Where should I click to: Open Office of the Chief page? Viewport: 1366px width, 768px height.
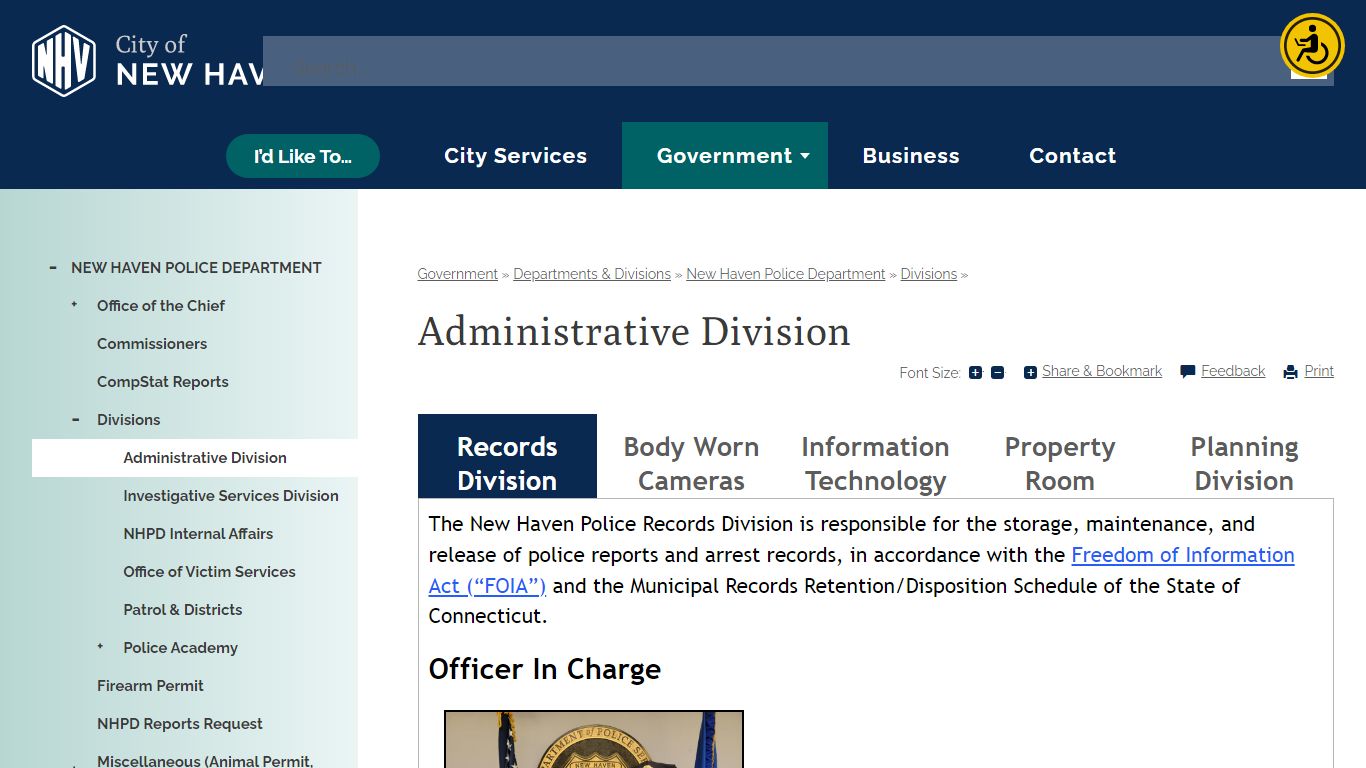pyautogui.click(x=161, y=306)
